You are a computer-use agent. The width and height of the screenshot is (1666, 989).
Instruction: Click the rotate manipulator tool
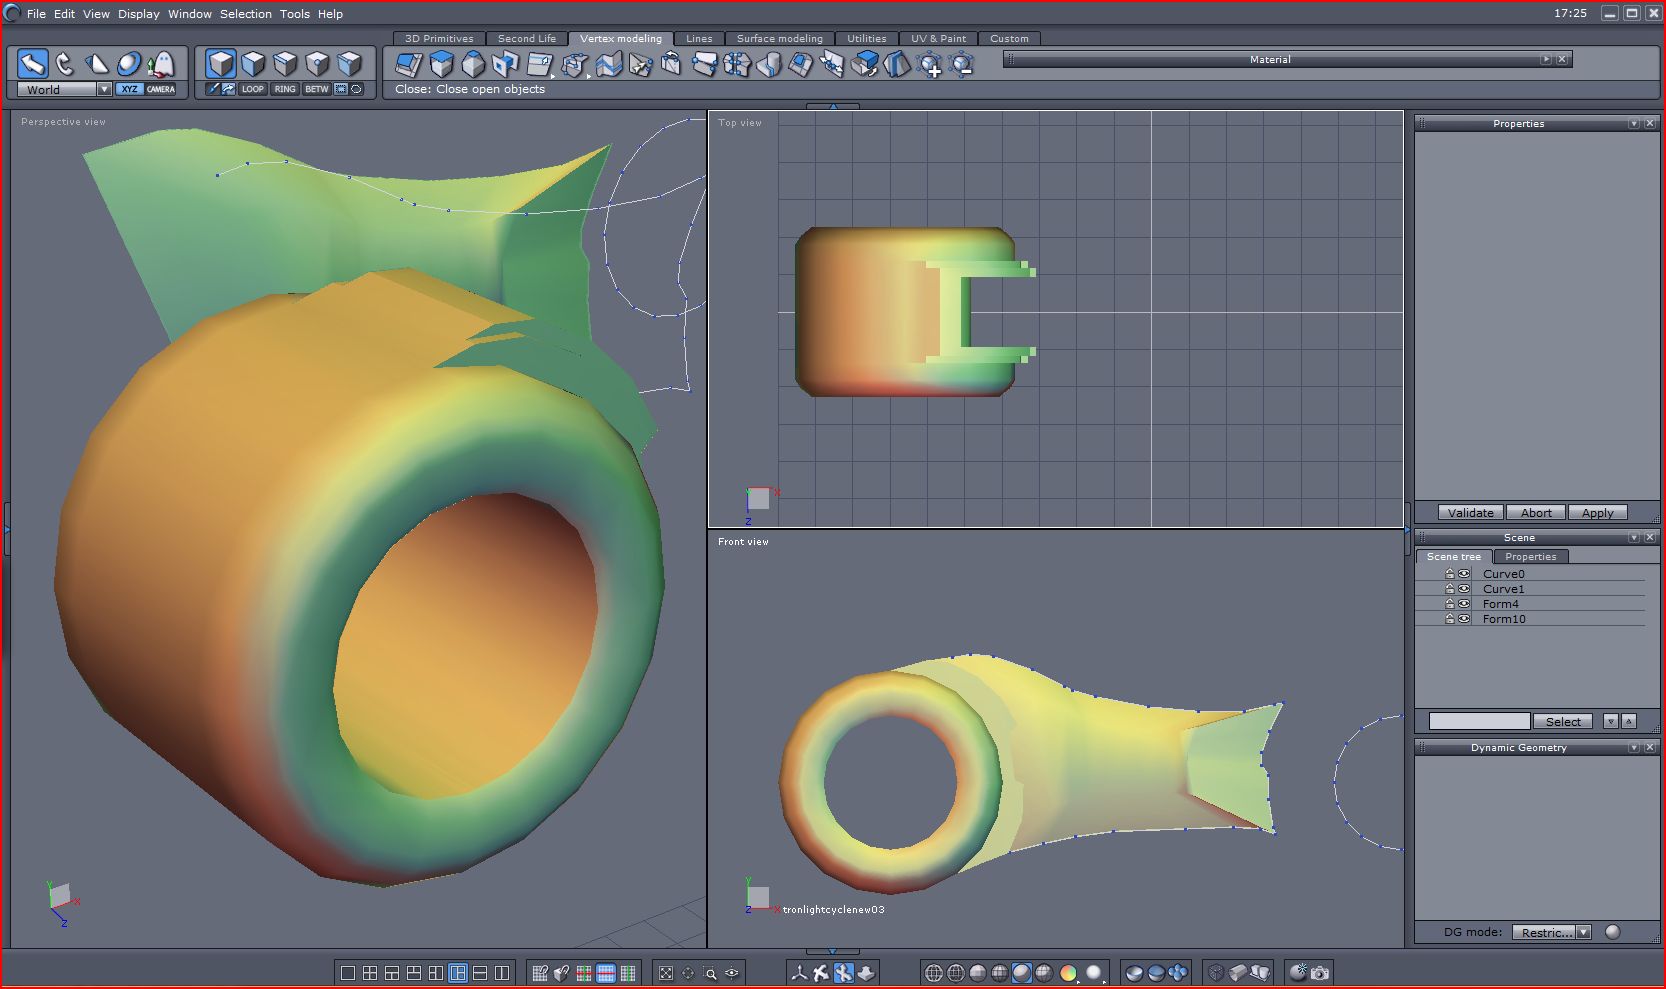tap(65, 64)
